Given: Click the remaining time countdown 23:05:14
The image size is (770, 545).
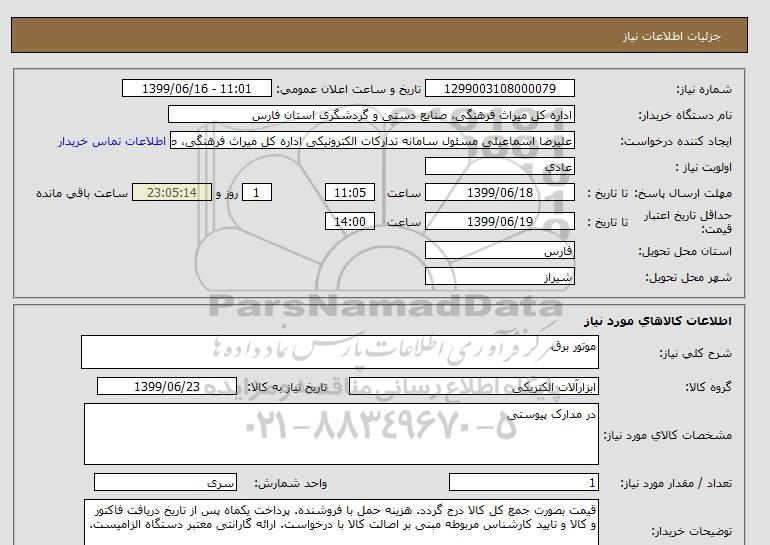Looking at the screenshot, I should 172,192.
